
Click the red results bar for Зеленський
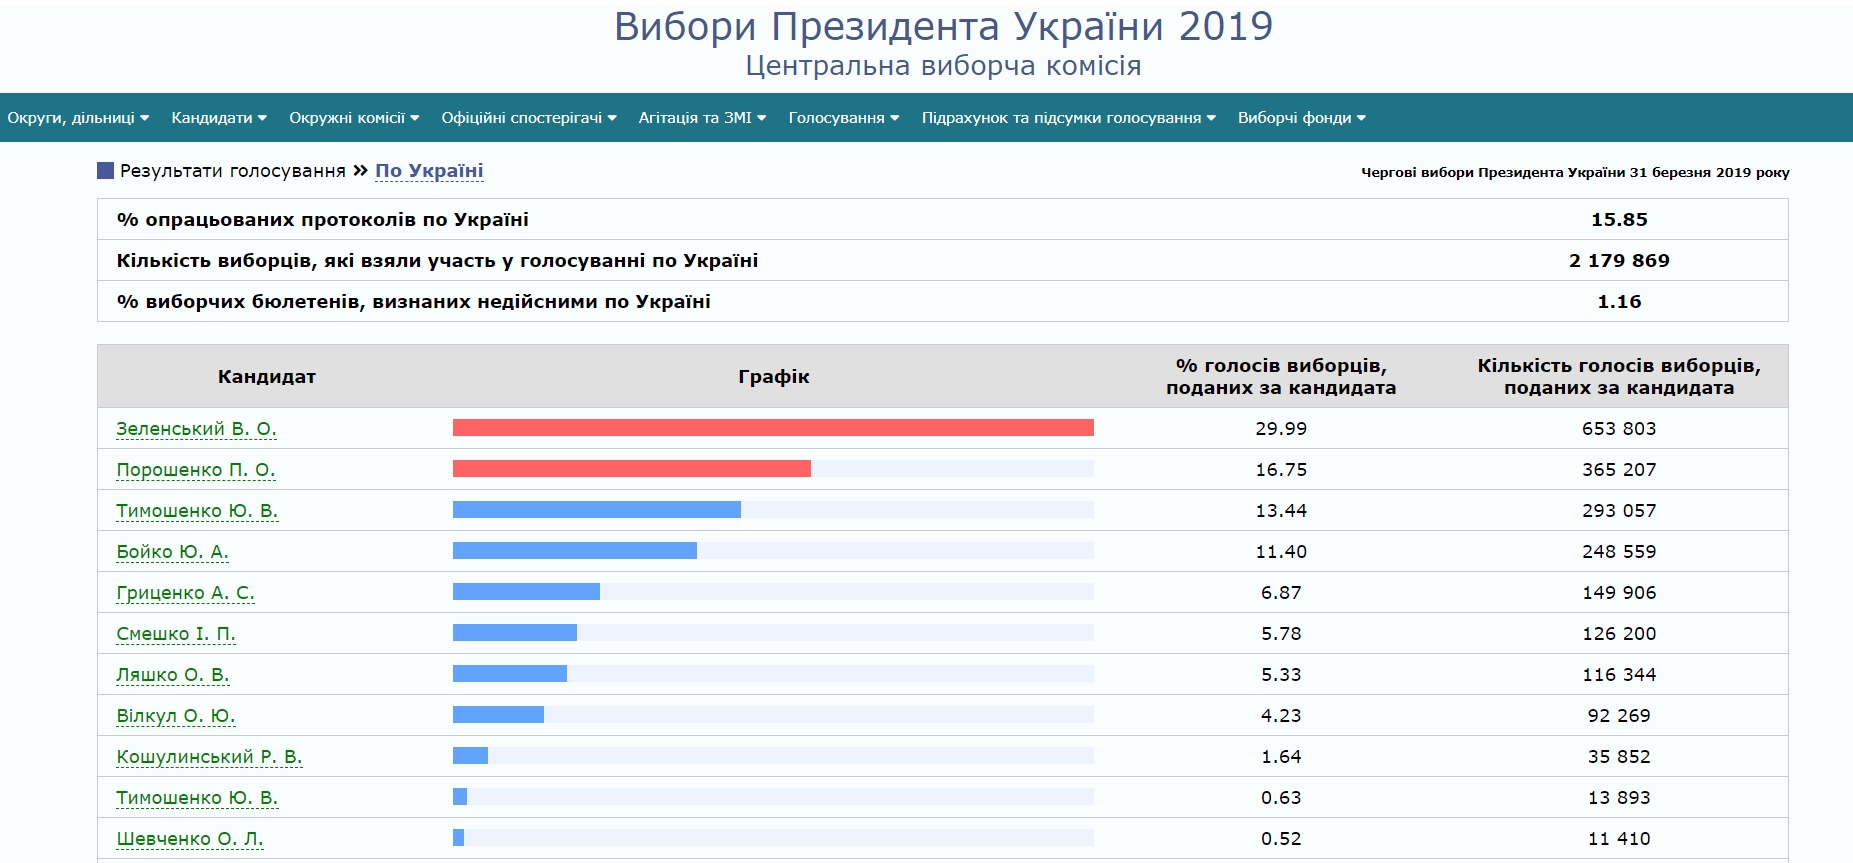click(x=772, y=428)
